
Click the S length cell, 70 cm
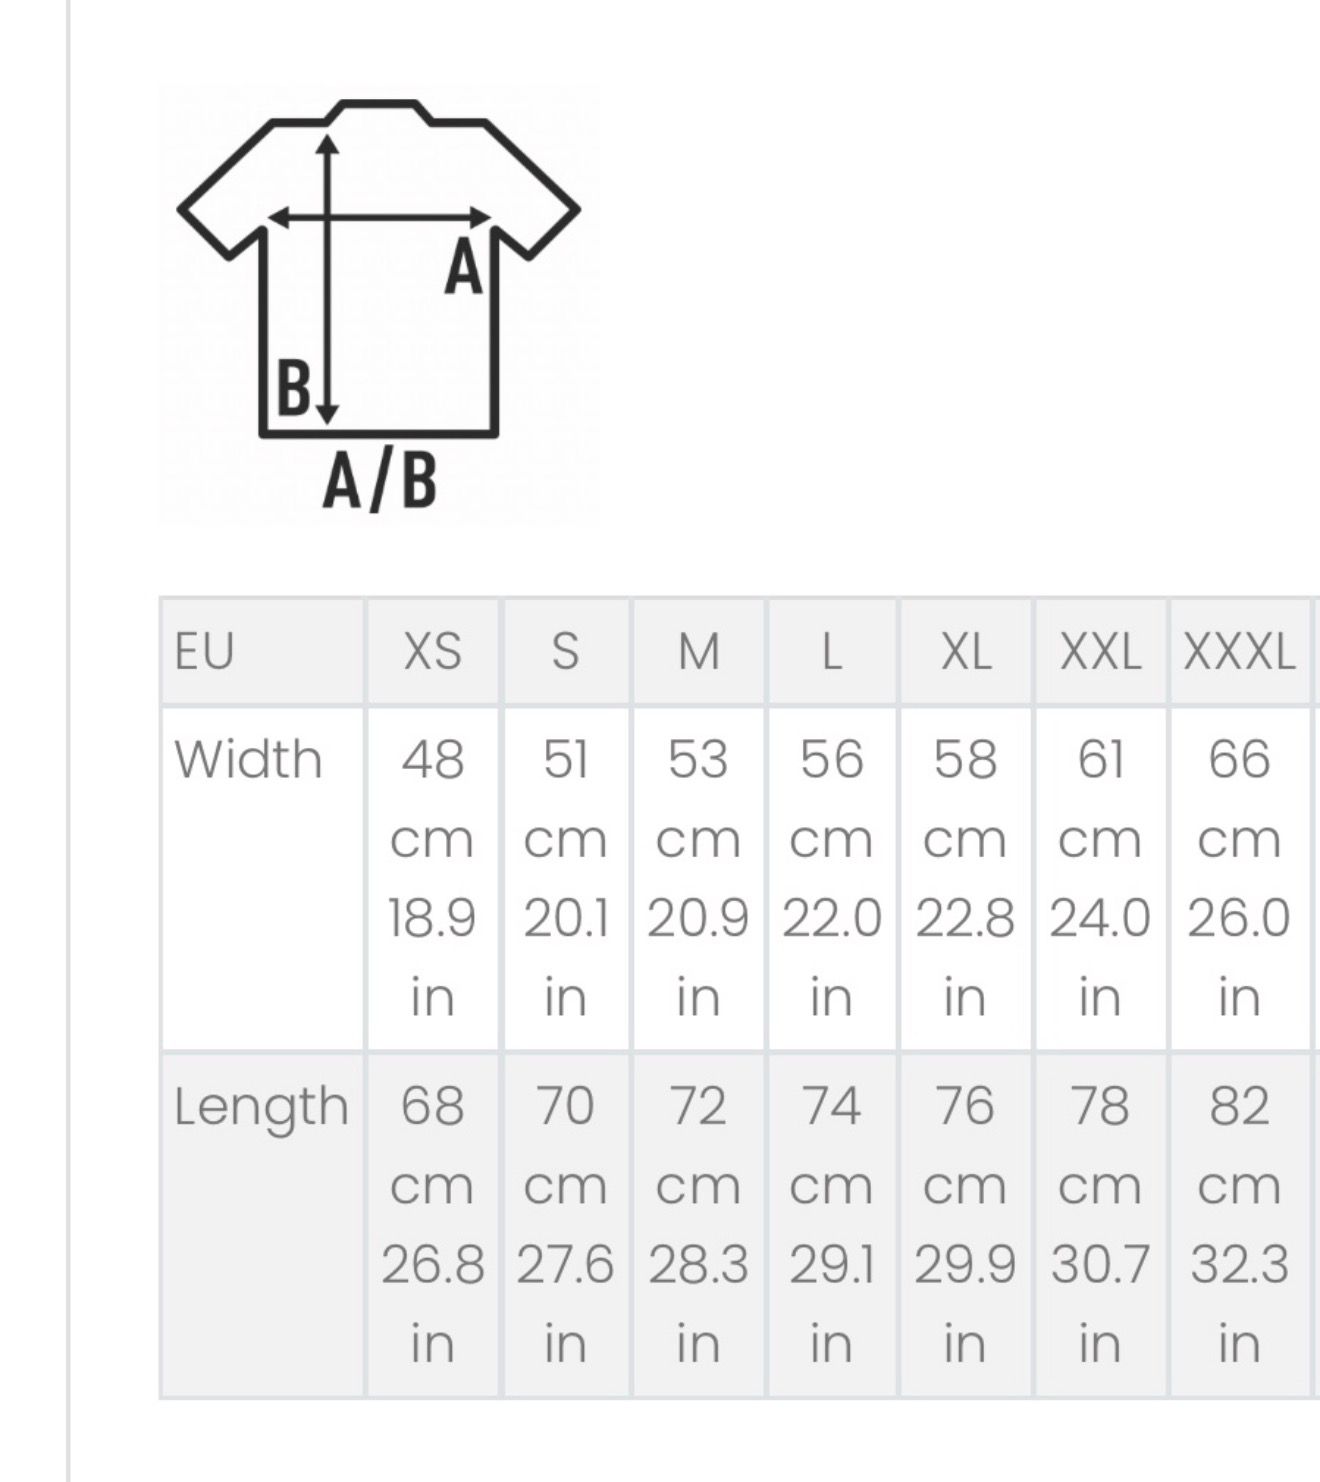(566, 1224)
